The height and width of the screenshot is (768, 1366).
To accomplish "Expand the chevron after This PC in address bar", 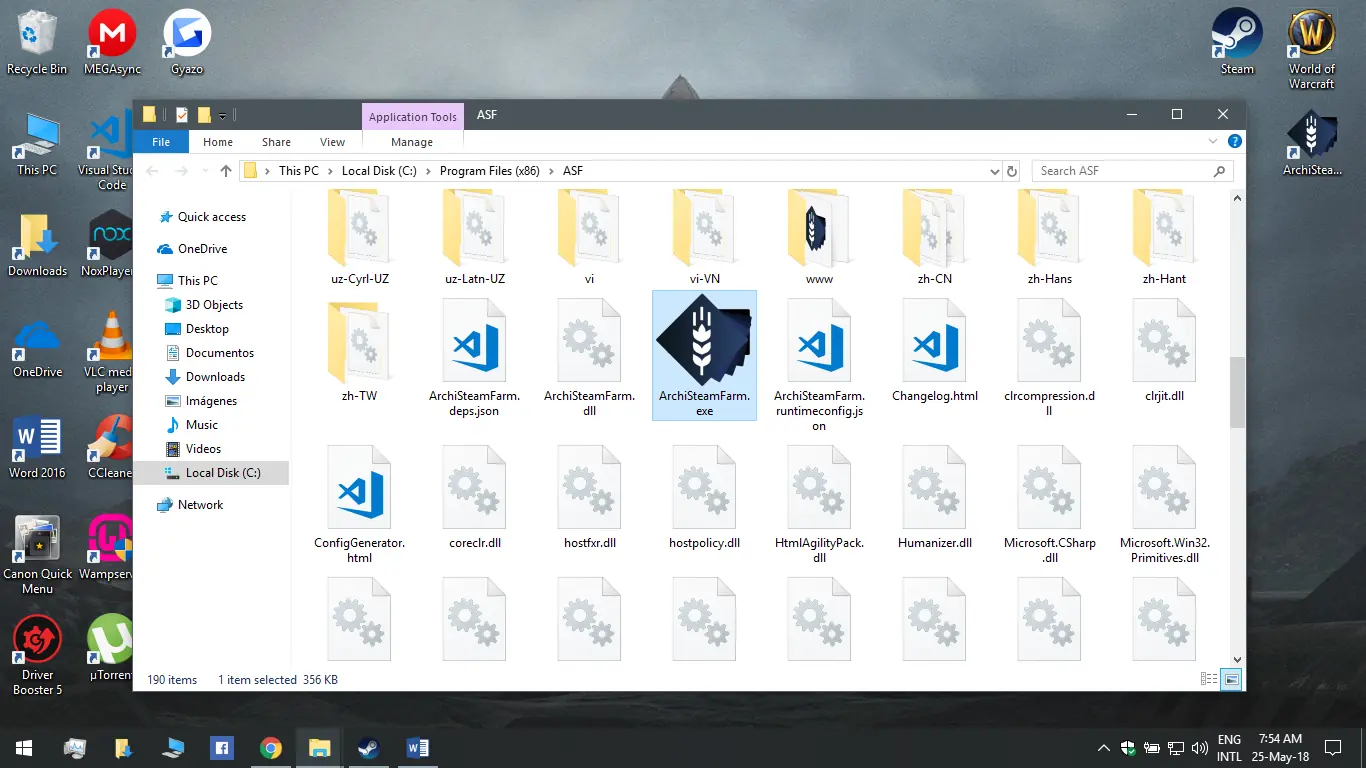I will (x=330, y=171).
